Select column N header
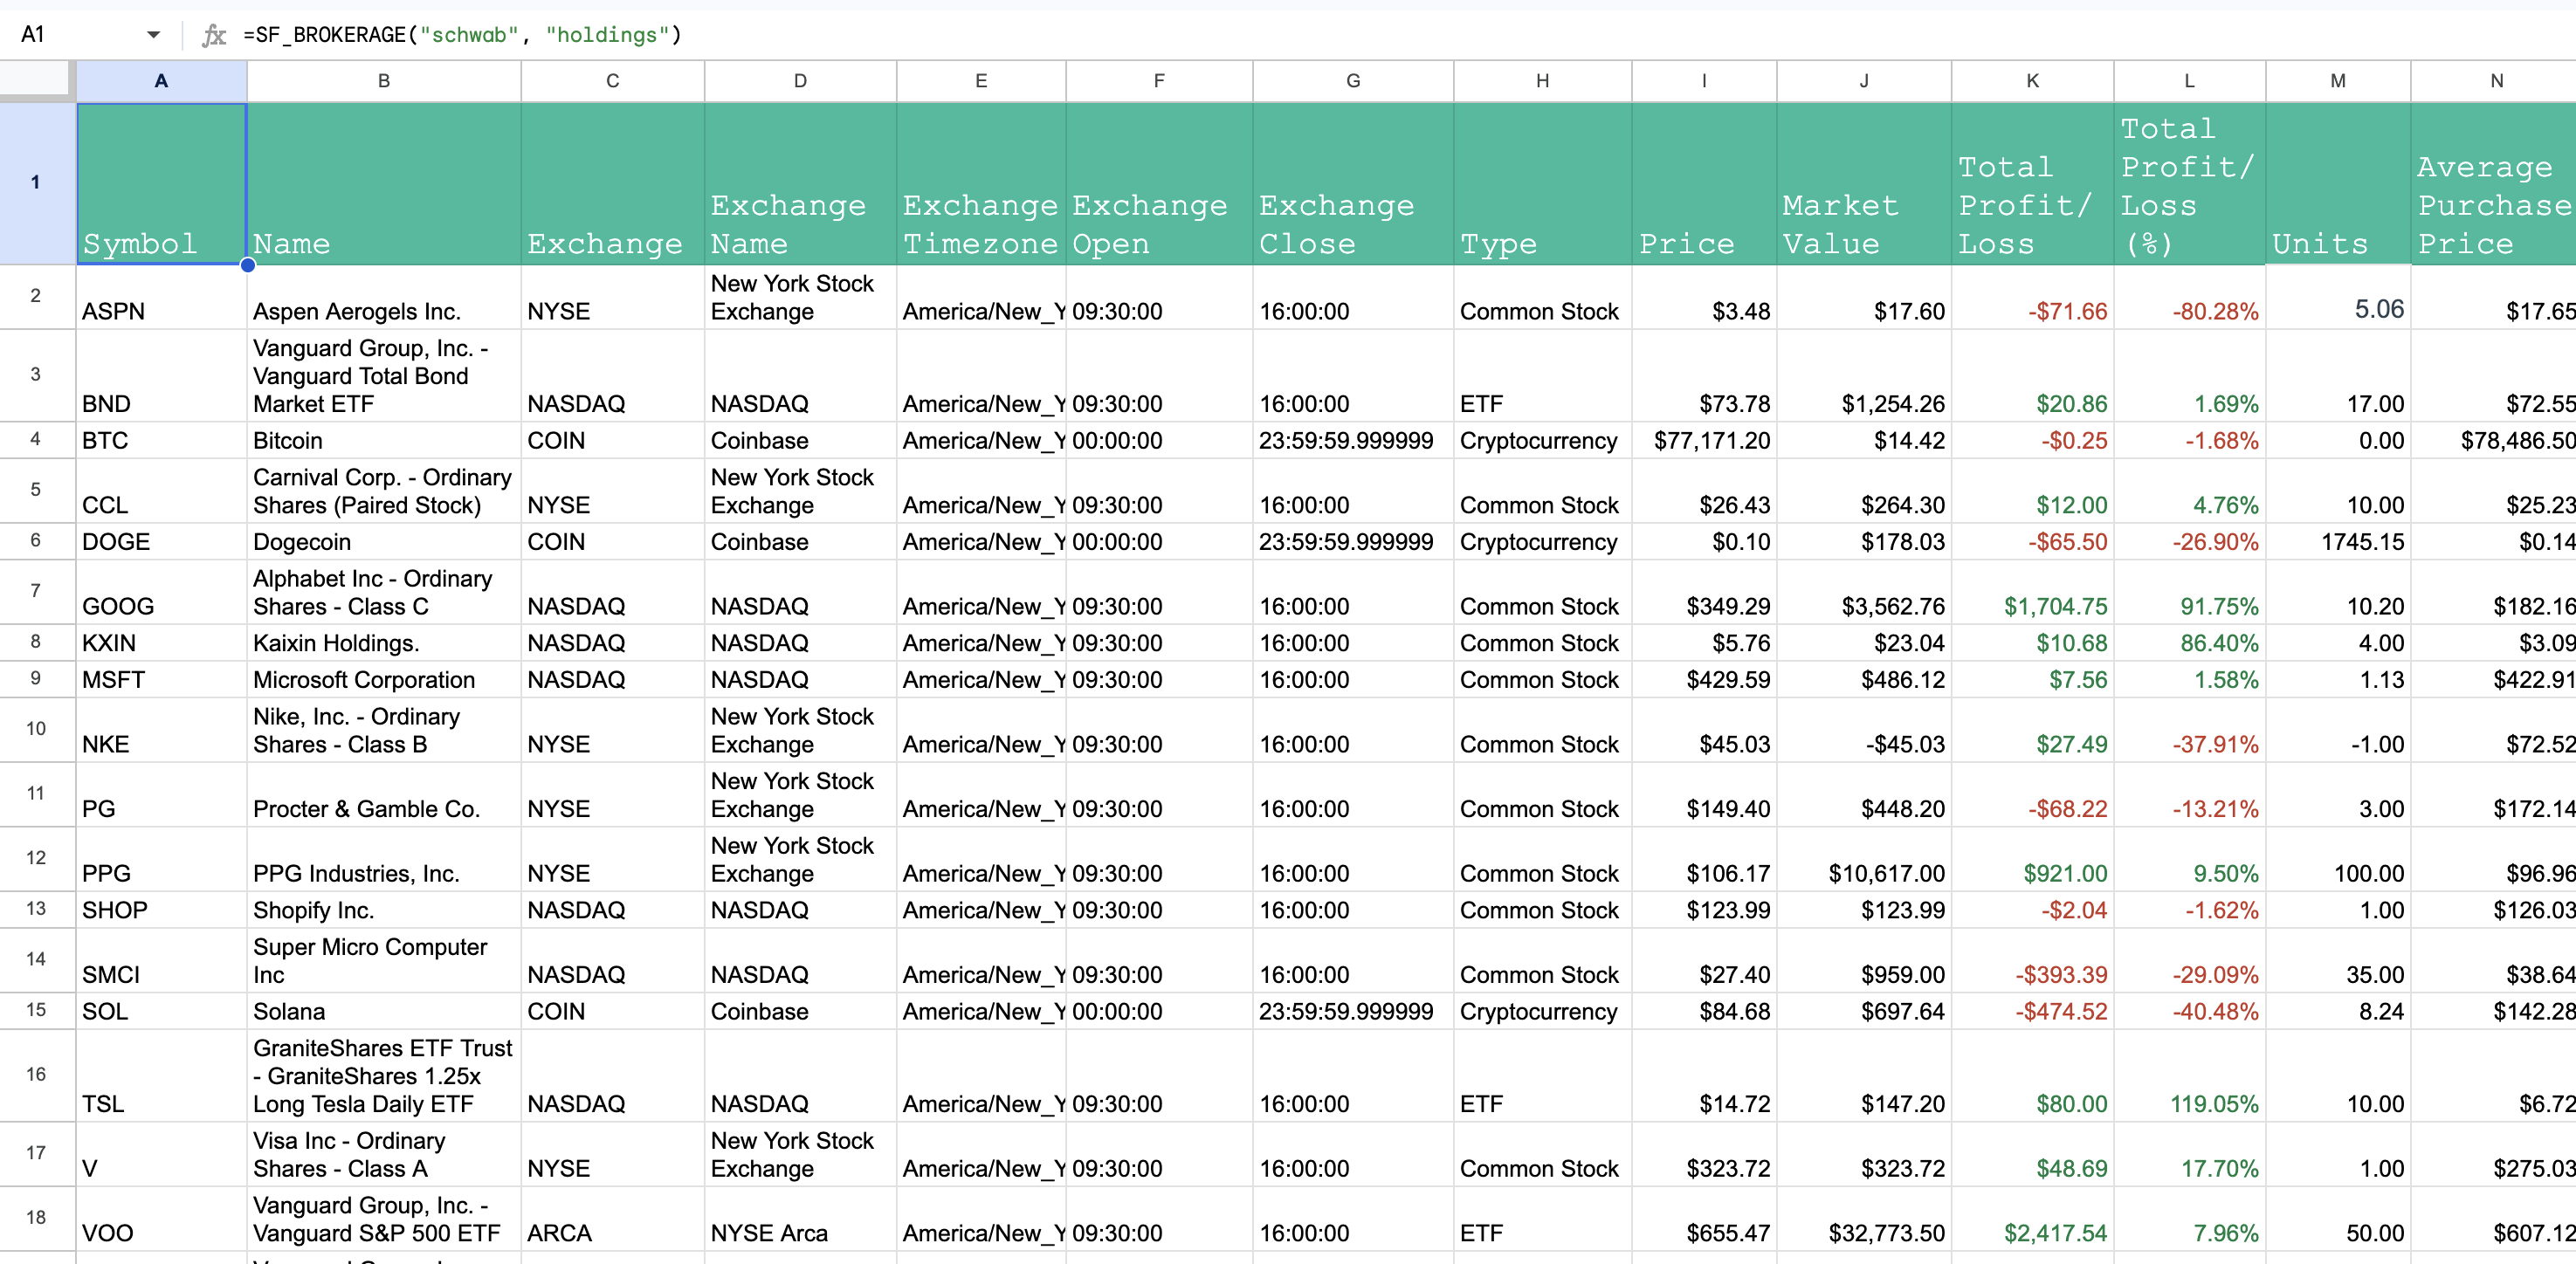This screenshot has width=2576, height=1264. point(2495,81)
